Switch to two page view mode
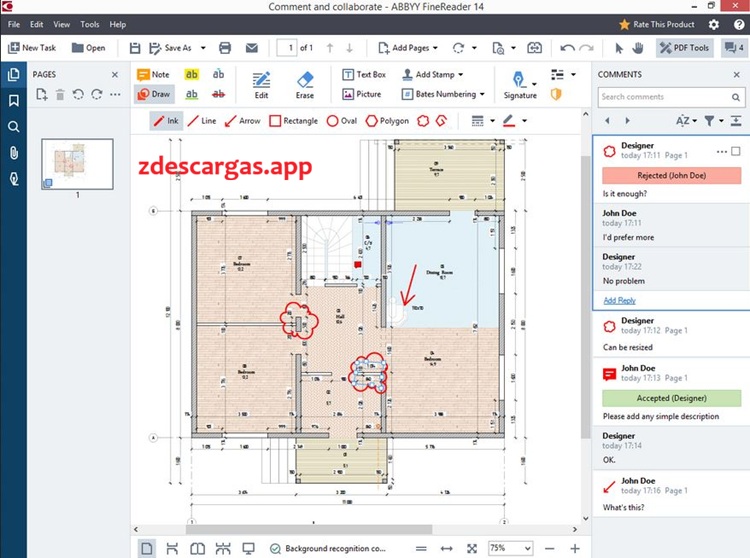 click(198, 548)
